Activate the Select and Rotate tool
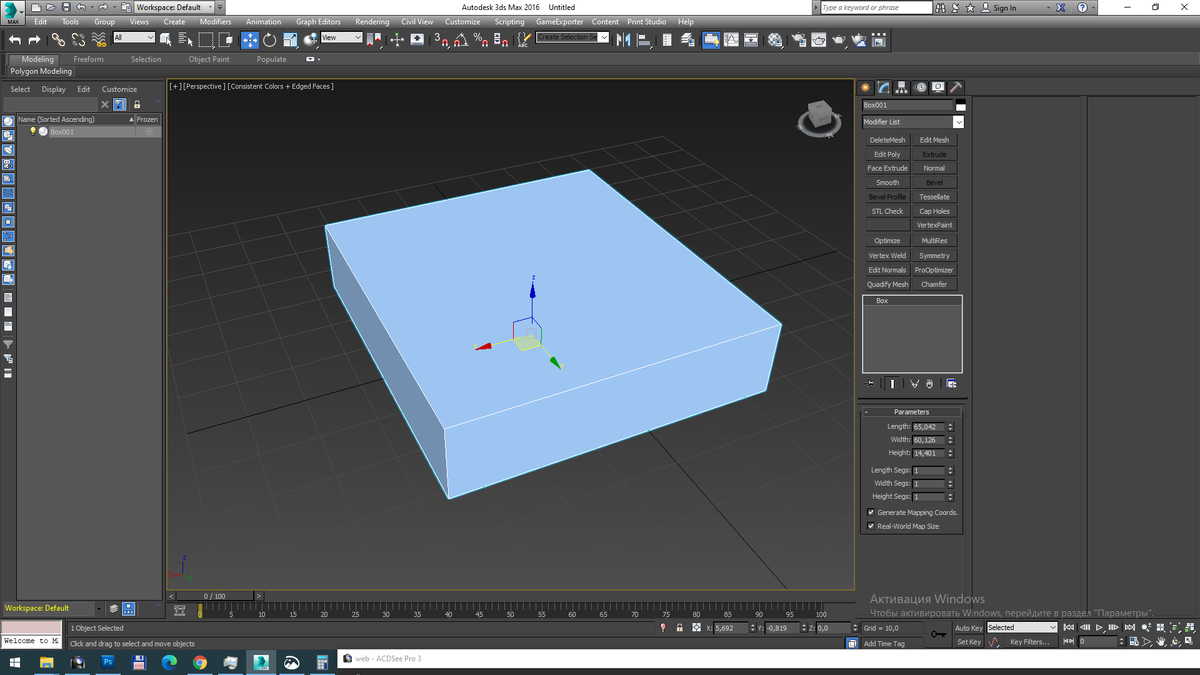 pyautogui.click(x=269, y=39)
